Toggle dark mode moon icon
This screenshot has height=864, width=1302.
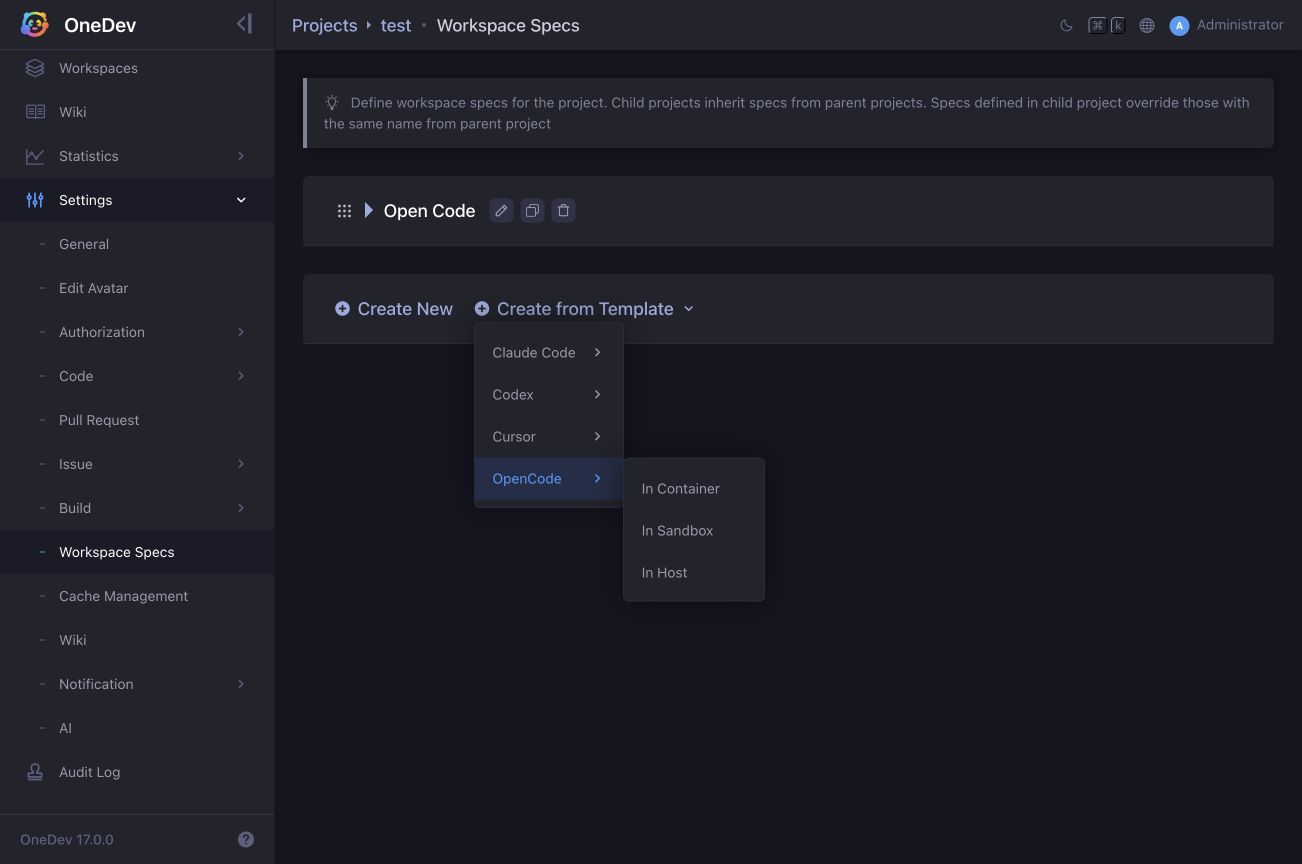pos(1066,26)
